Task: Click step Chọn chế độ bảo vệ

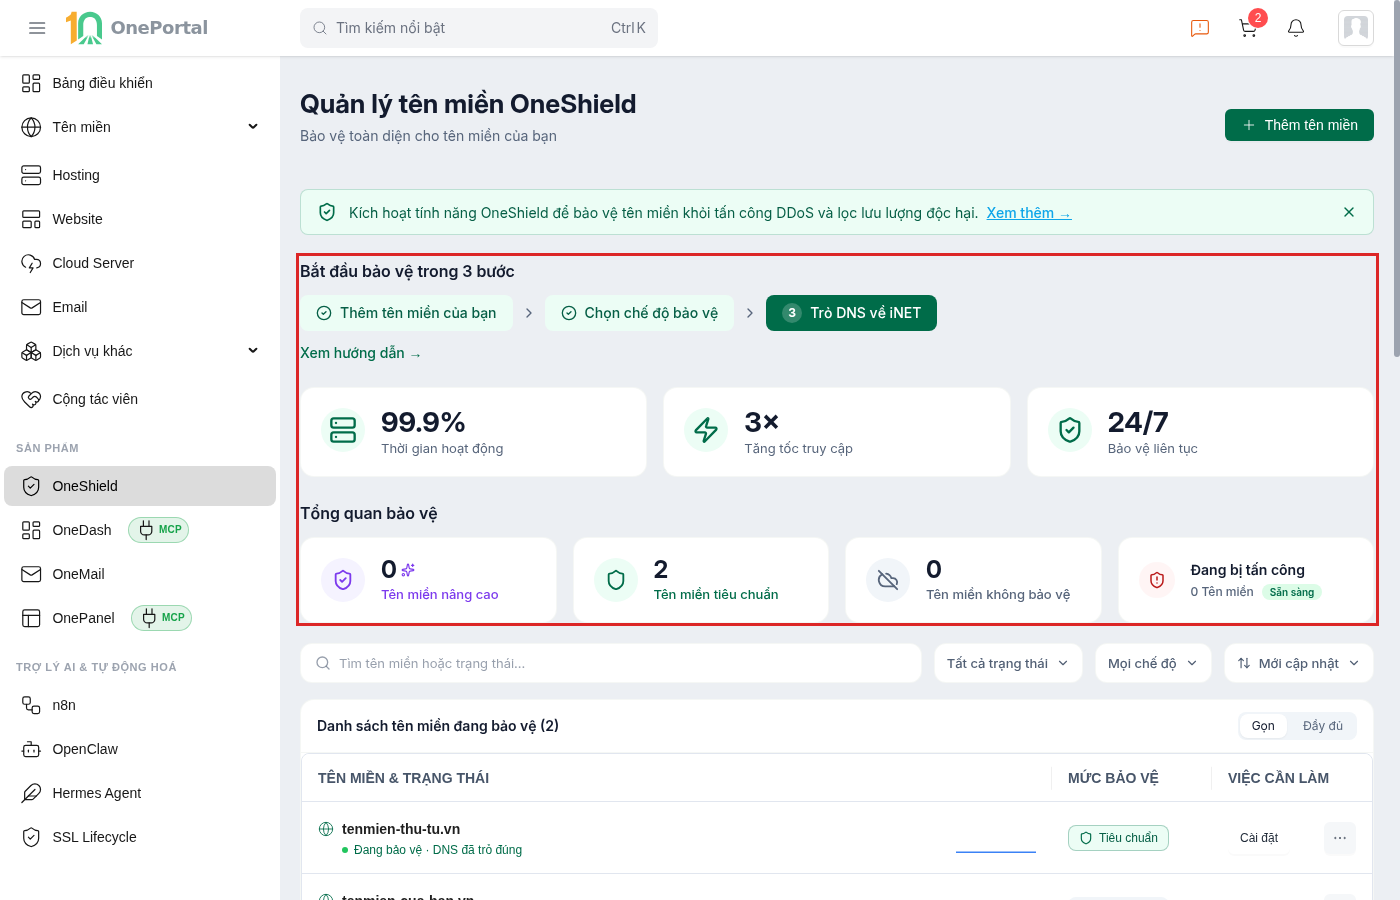Action: 640,313
